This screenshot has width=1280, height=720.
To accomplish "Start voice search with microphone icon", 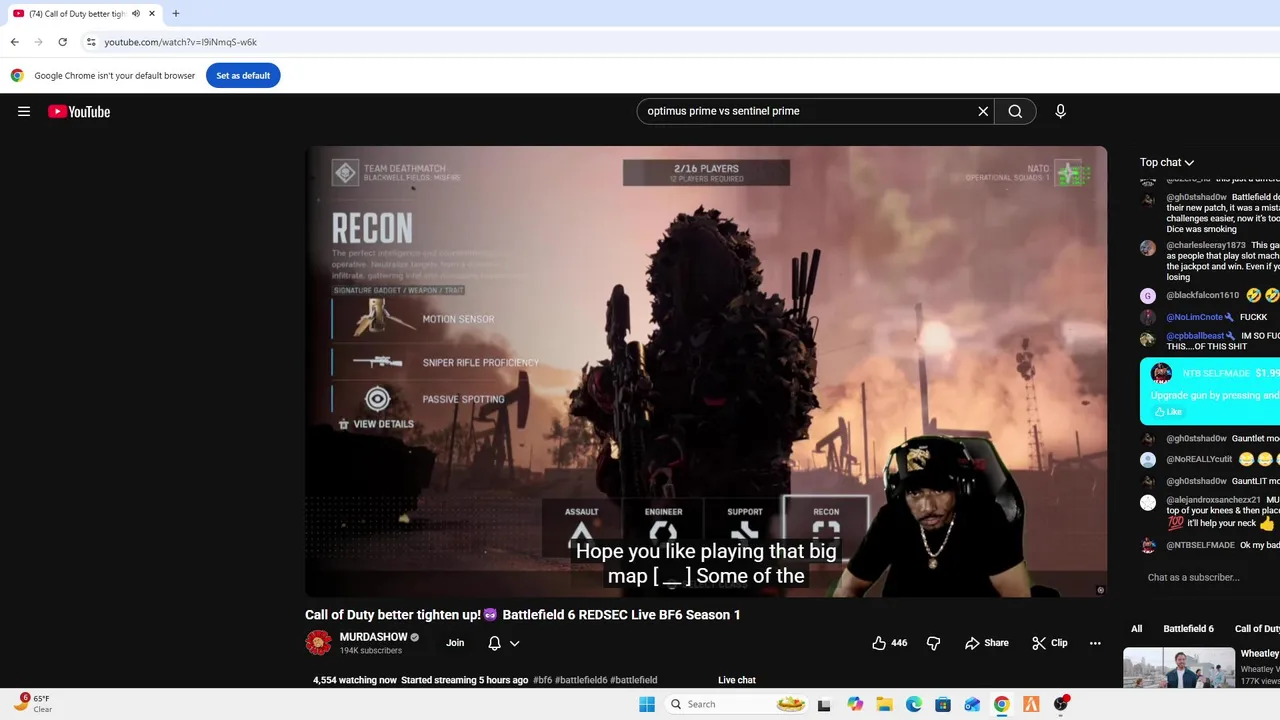I will pos(1060,111).
